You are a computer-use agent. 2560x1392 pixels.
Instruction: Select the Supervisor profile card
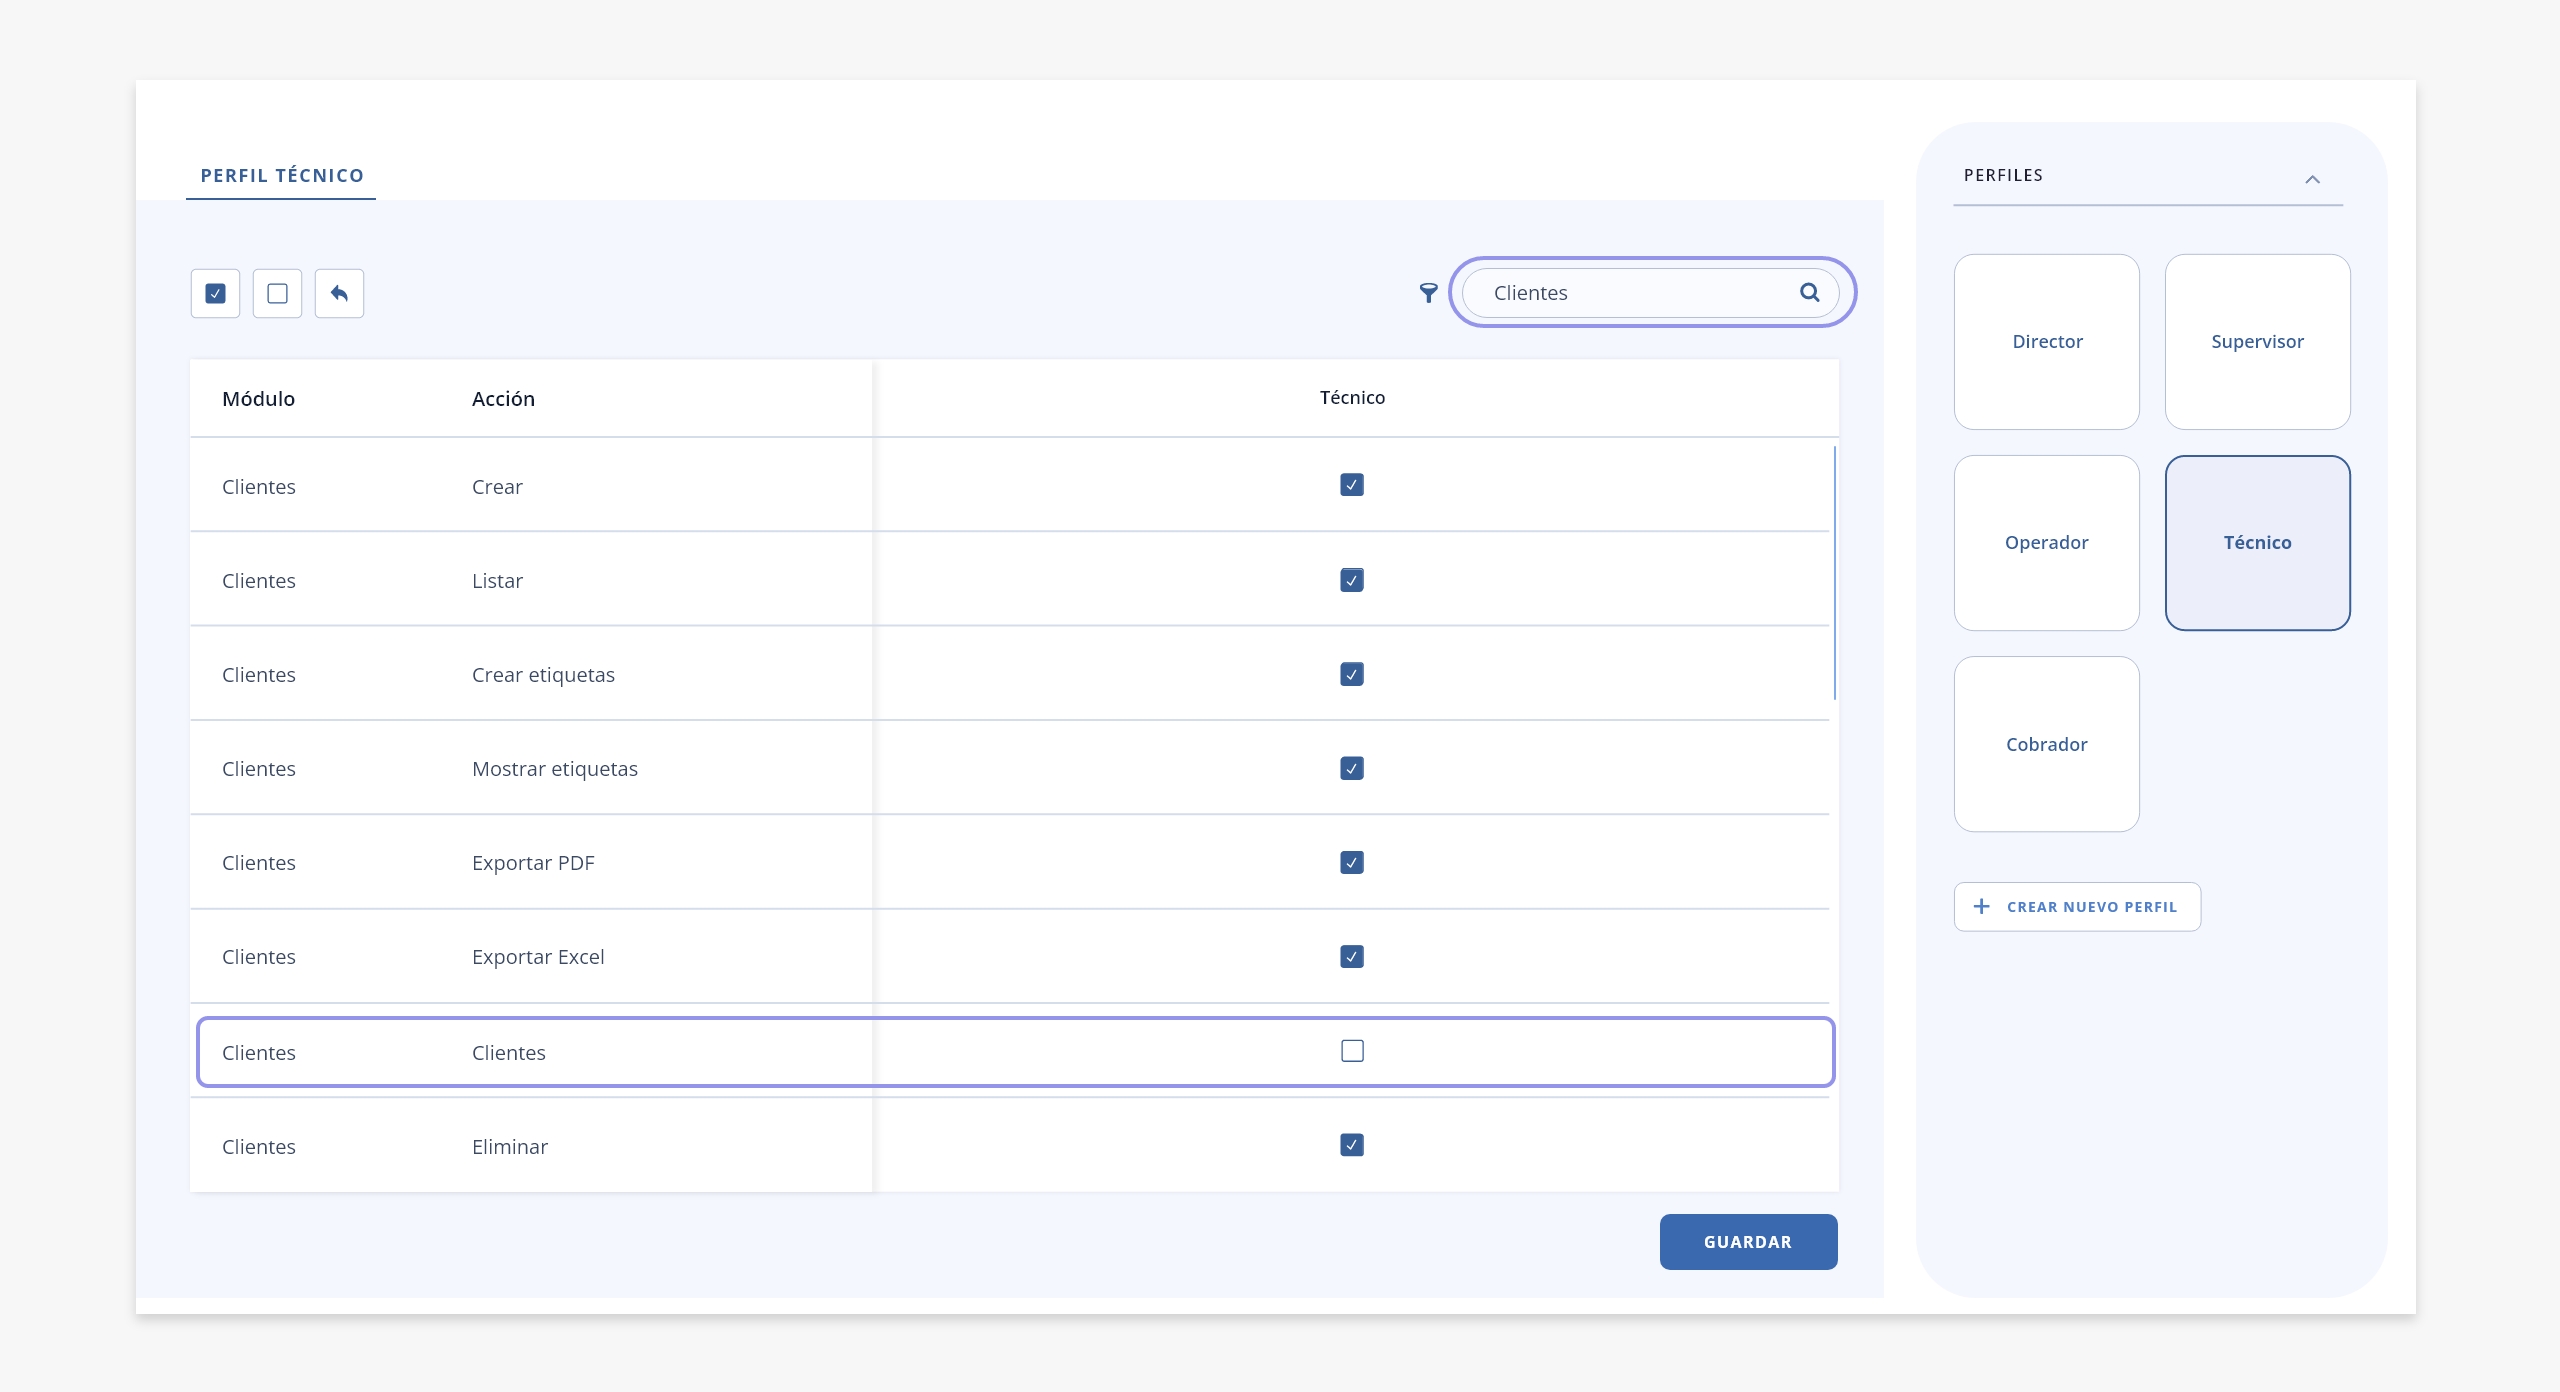[x=2257, y=342]
